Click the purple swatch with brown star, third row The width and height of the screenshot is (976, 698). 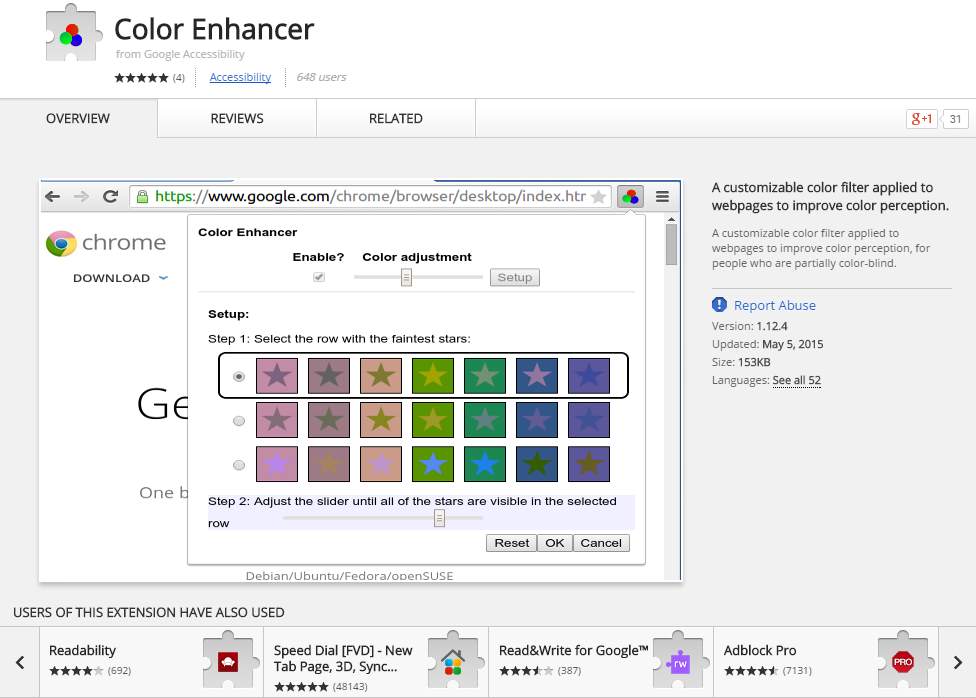click(x=589, y=465)
